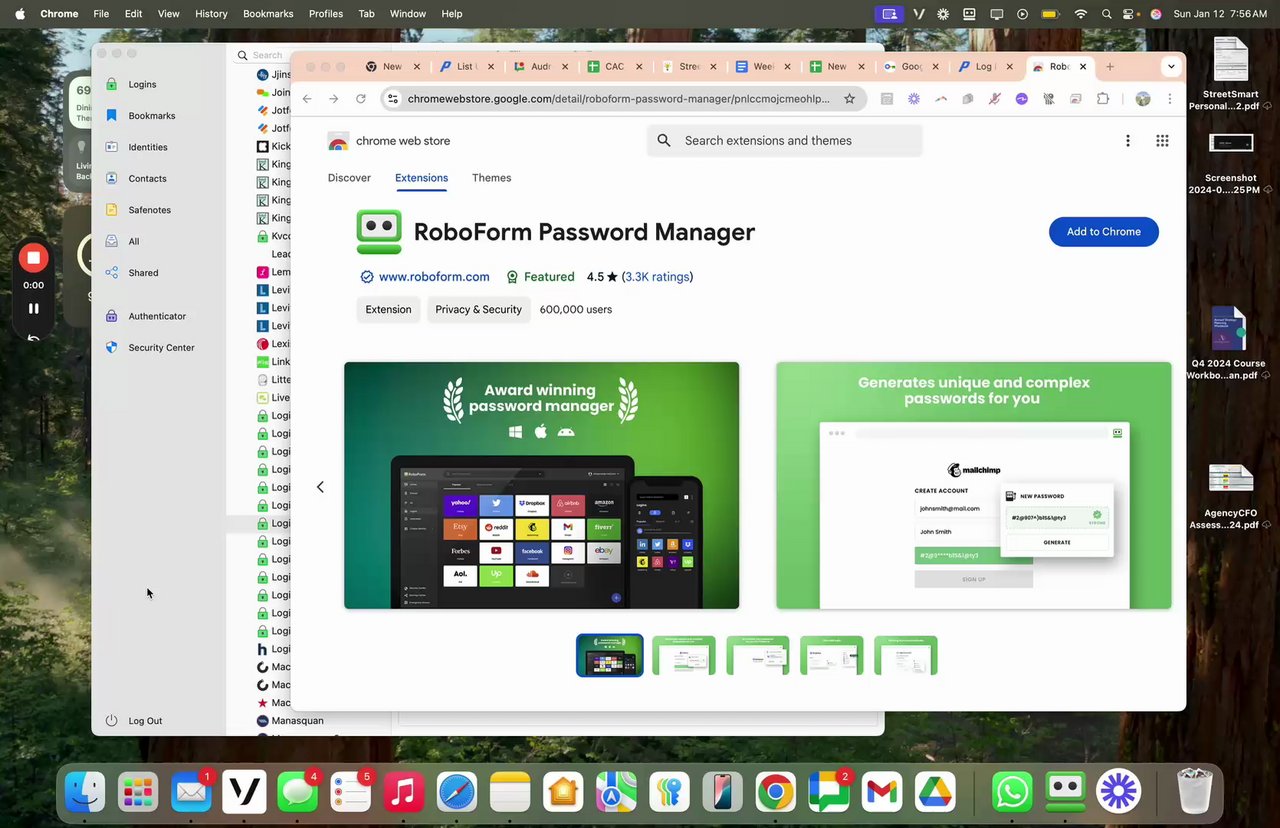Click the Search field in the RoboForm window
This screenshot has width=1280, height=828.
click(266, 55)
